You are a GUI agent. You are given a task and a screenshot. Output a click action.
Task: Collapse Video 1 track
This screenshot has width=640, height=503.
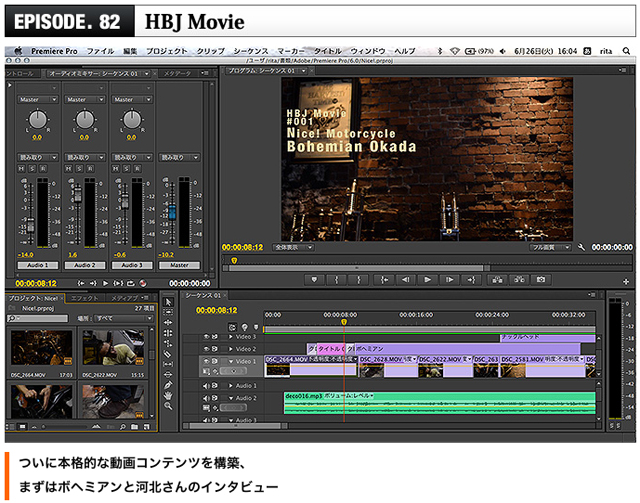[x=231, y=361]
